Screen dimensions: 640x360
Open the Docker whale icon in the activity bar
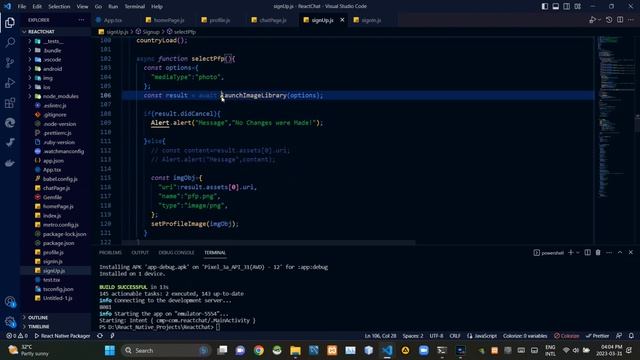10,163
